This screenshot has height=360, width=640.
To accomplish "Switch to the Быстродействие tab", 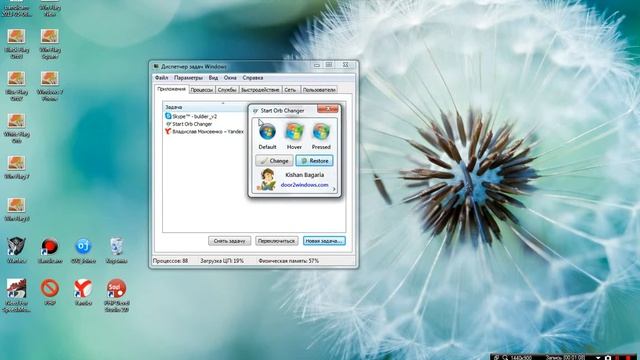I will pos(260,90).
